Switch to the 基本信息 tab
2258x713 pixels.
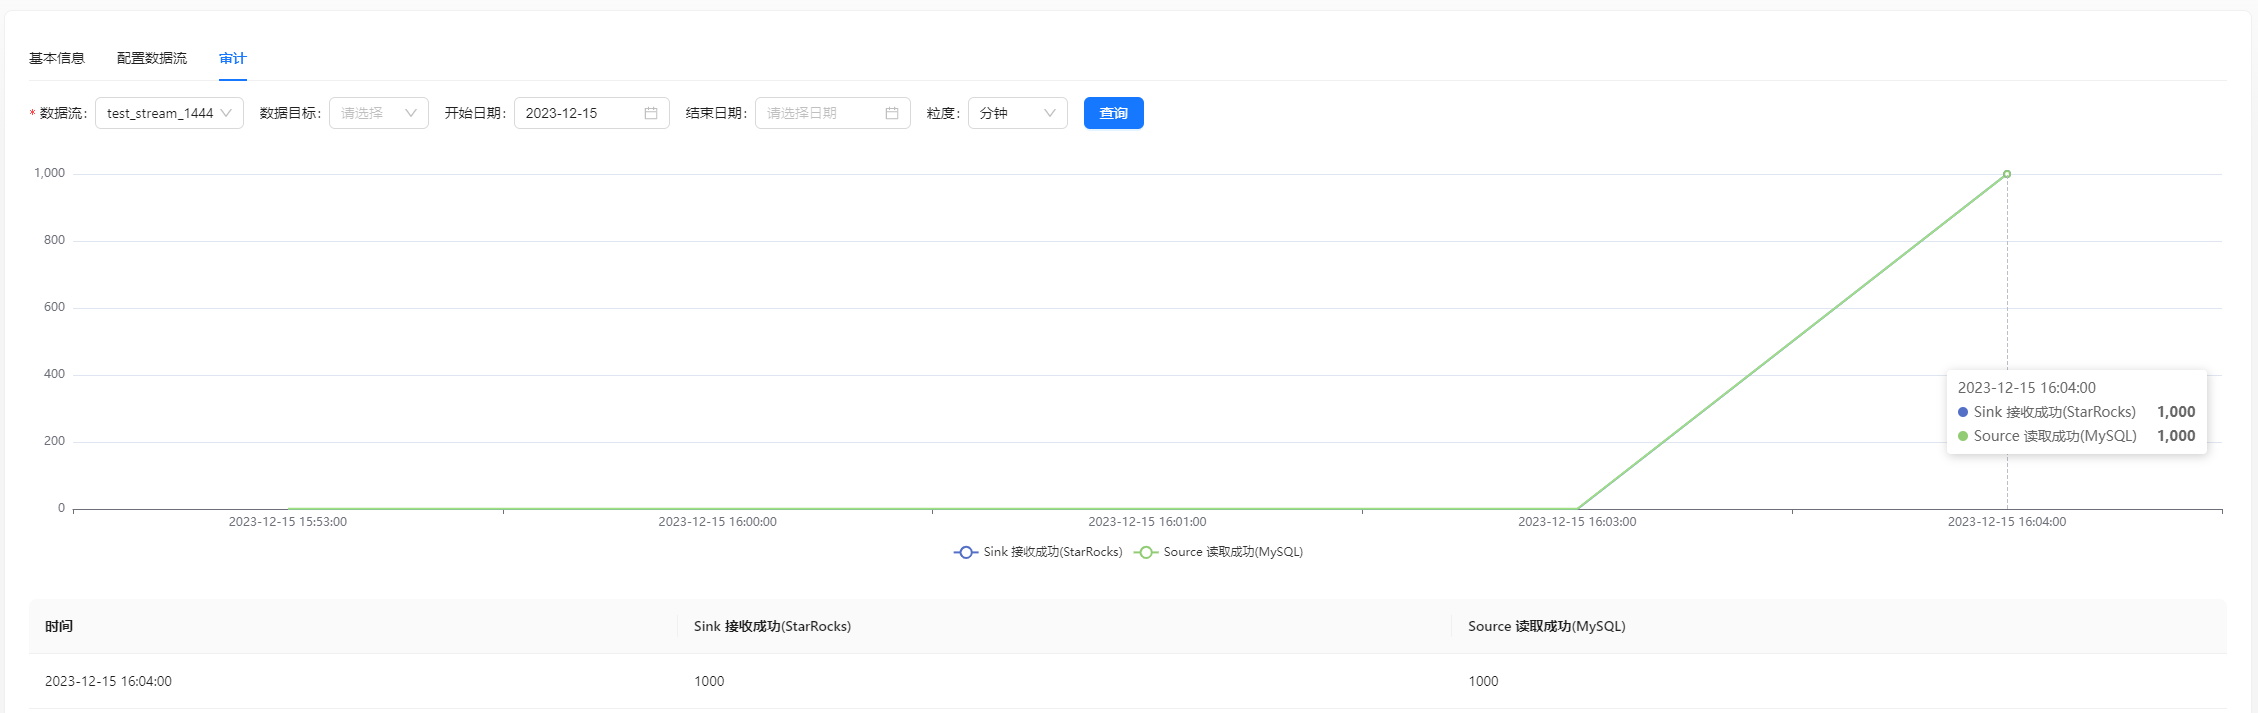point(57,58)
